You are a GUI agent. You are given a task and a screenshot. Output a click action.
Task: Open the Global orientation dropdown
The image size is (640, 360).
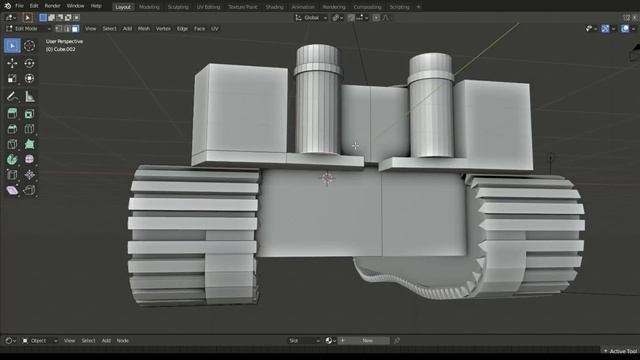tap(311, 18)
